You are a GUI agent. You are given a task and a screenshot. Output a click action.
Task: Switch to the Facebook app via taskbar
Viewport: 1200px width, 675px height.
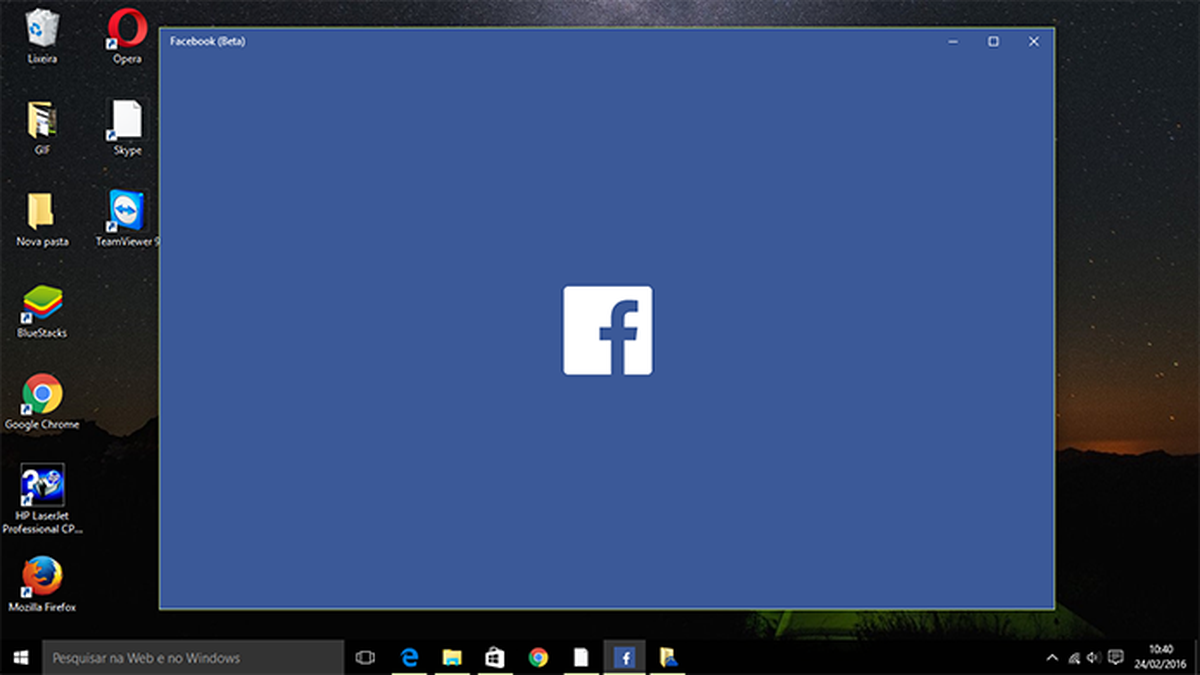pyautogui.click(x=624, y=657)
